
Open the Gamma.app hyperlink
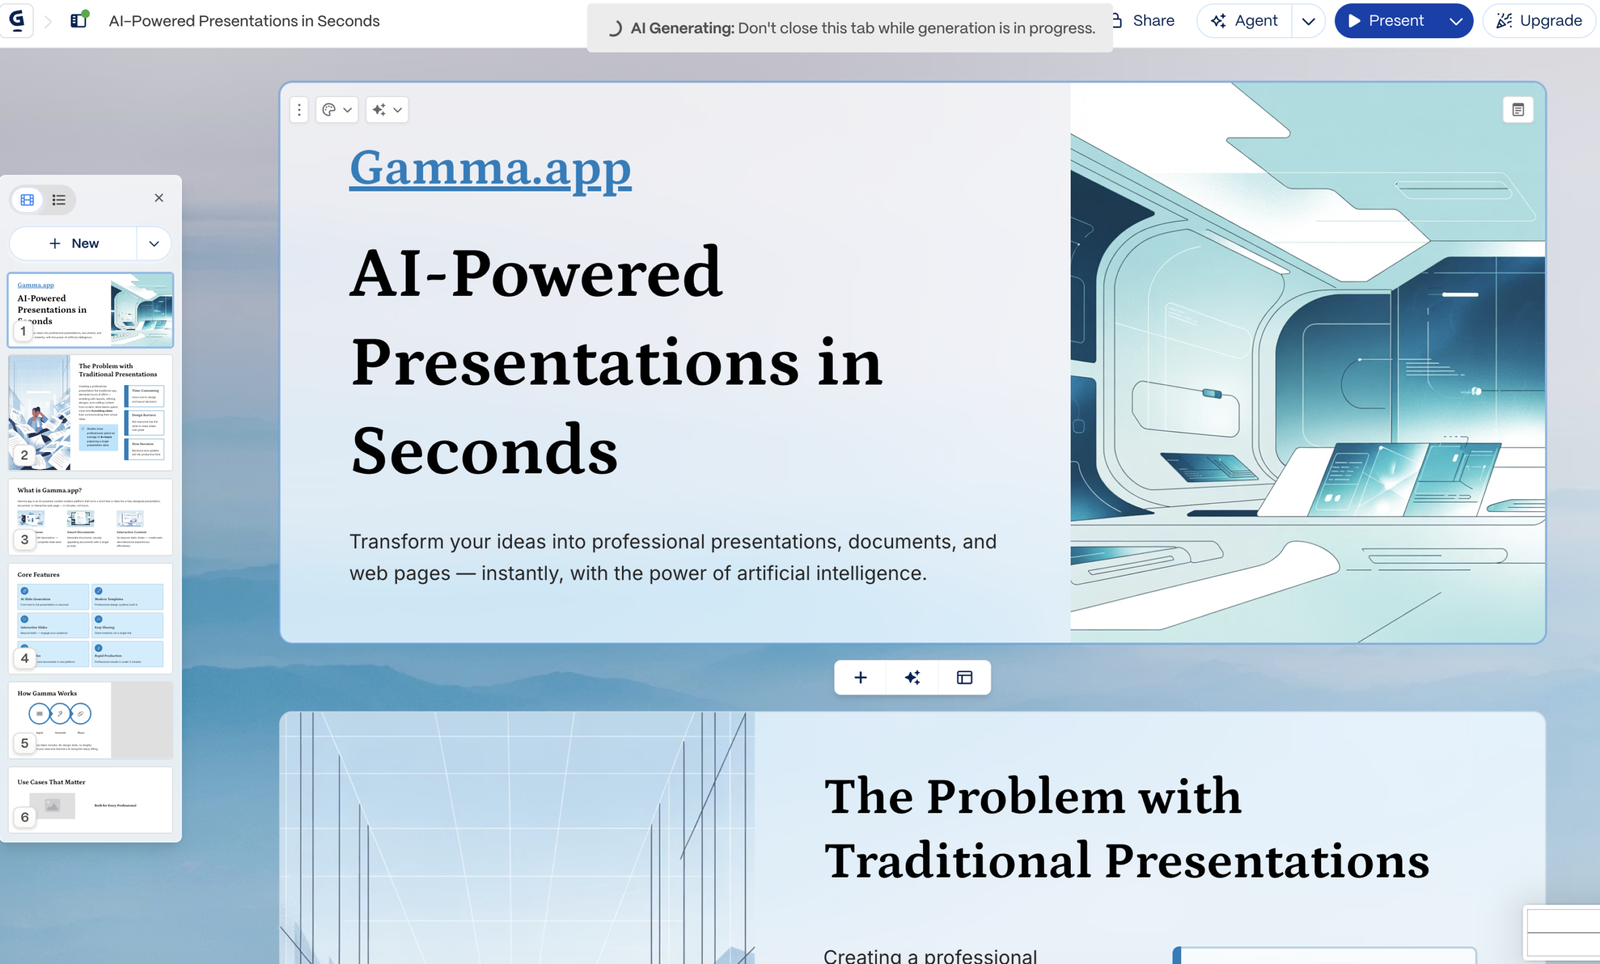click(490, 168)
